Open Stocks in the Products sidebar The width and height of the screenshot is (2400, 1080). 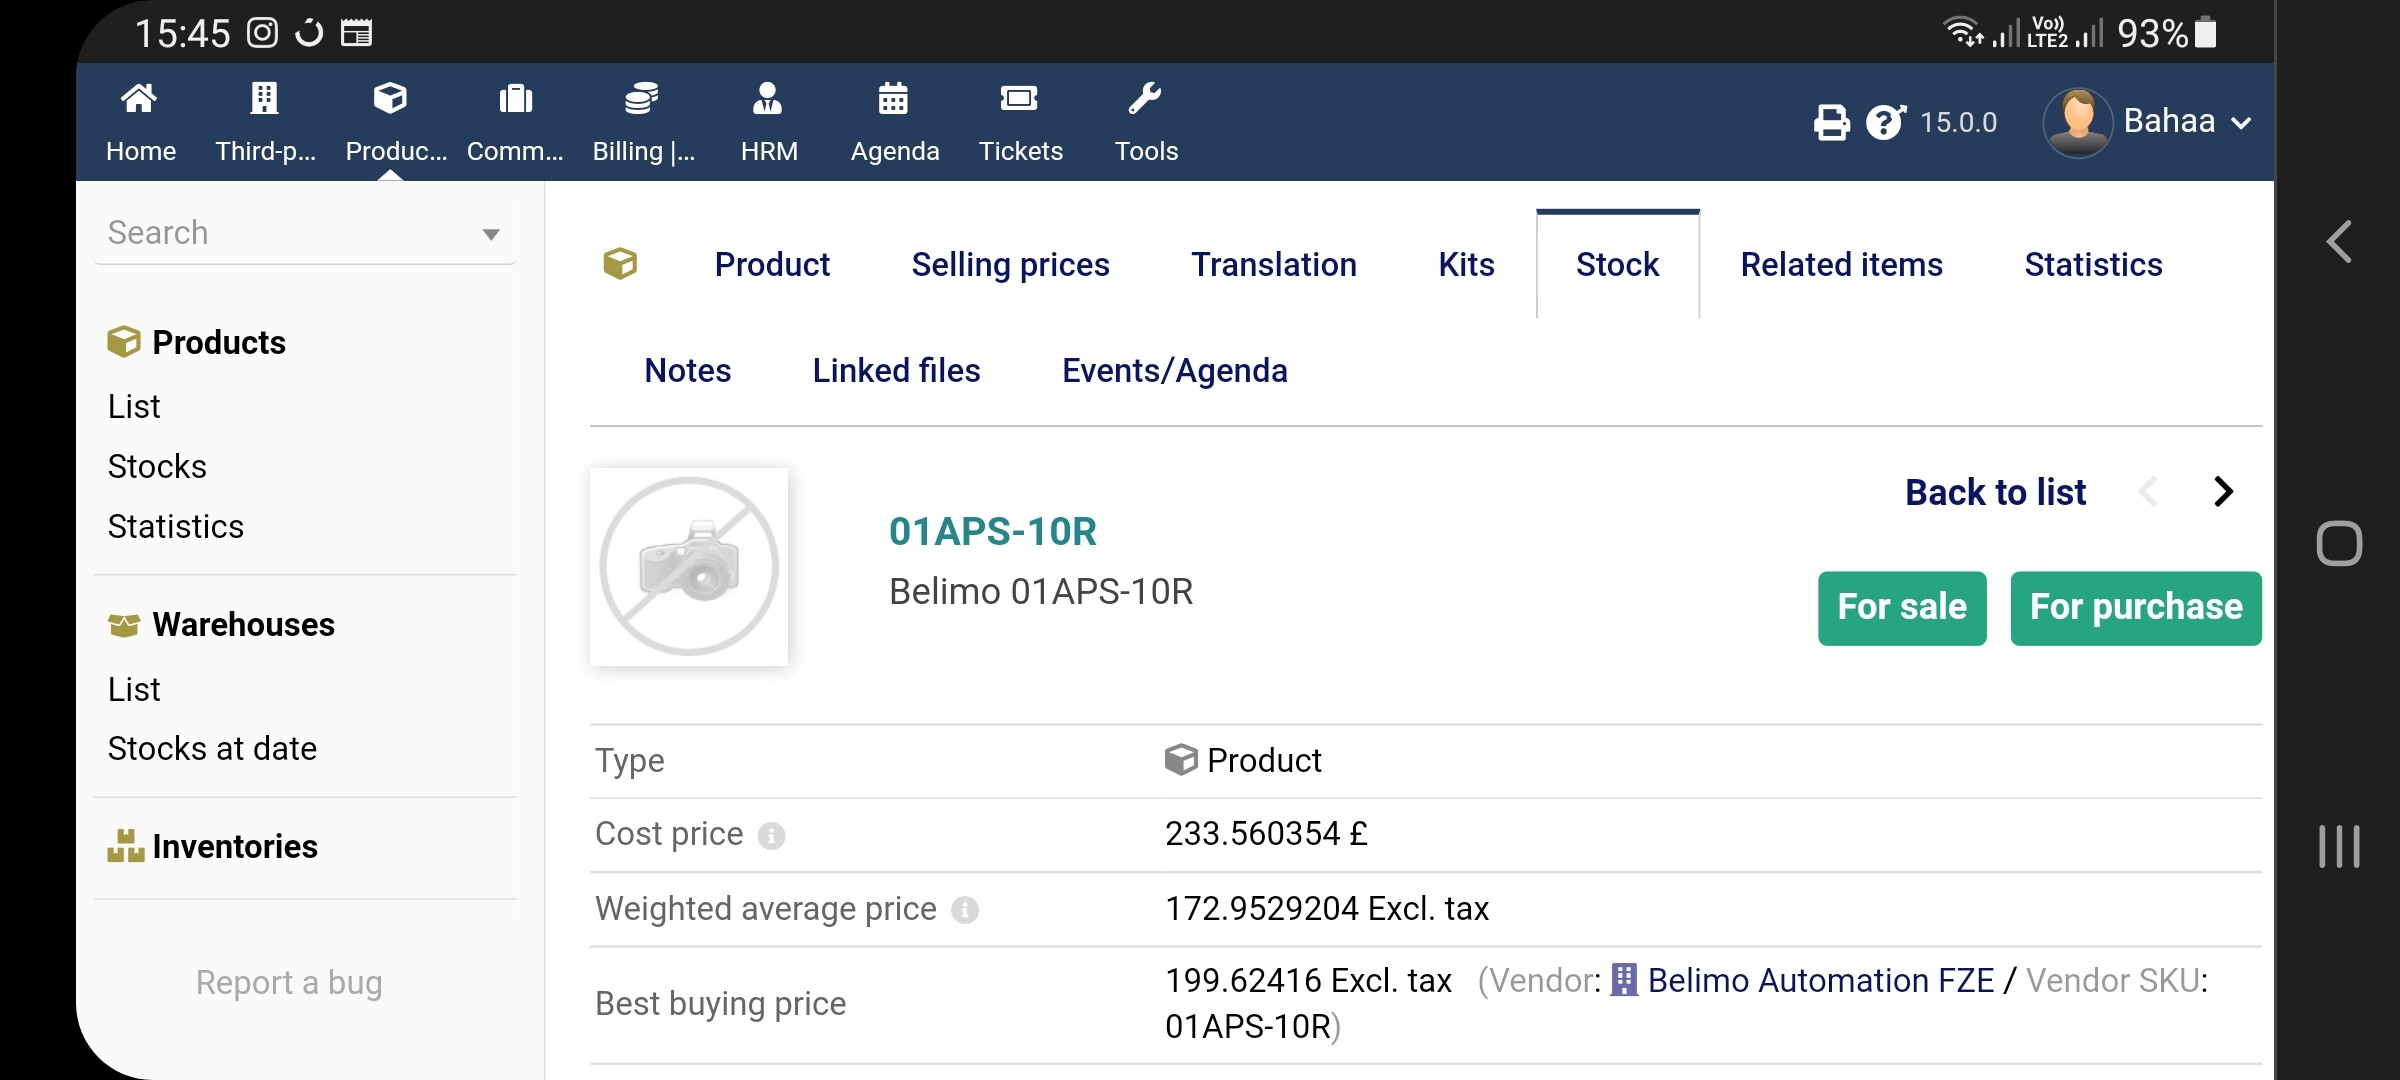click(x=157, y=467)
